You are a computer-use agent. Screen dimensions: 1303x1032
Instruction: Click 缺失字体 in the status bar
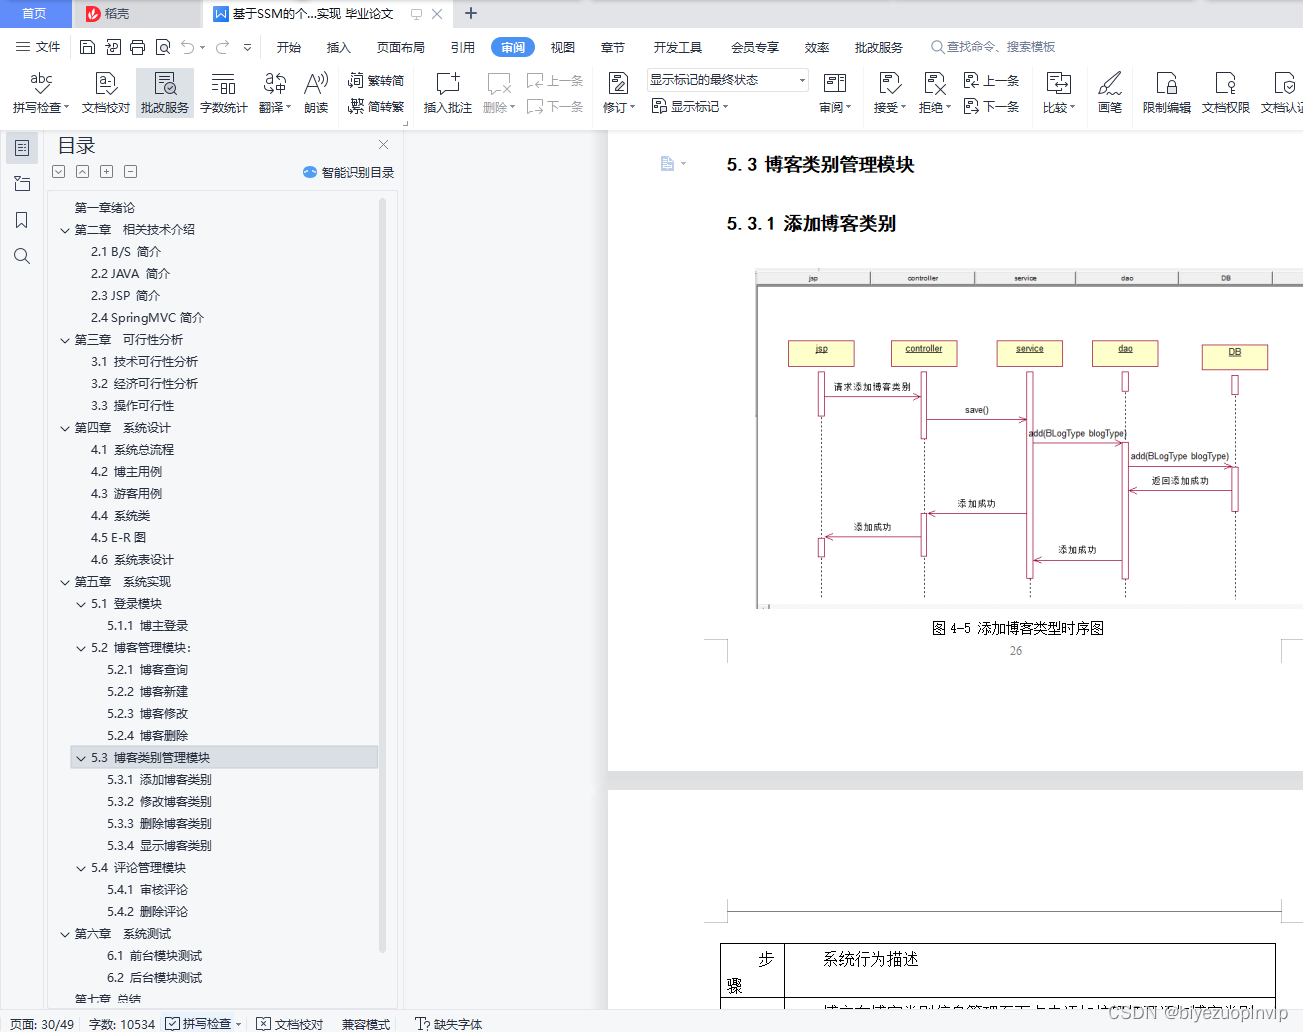tap(449, 1024)
